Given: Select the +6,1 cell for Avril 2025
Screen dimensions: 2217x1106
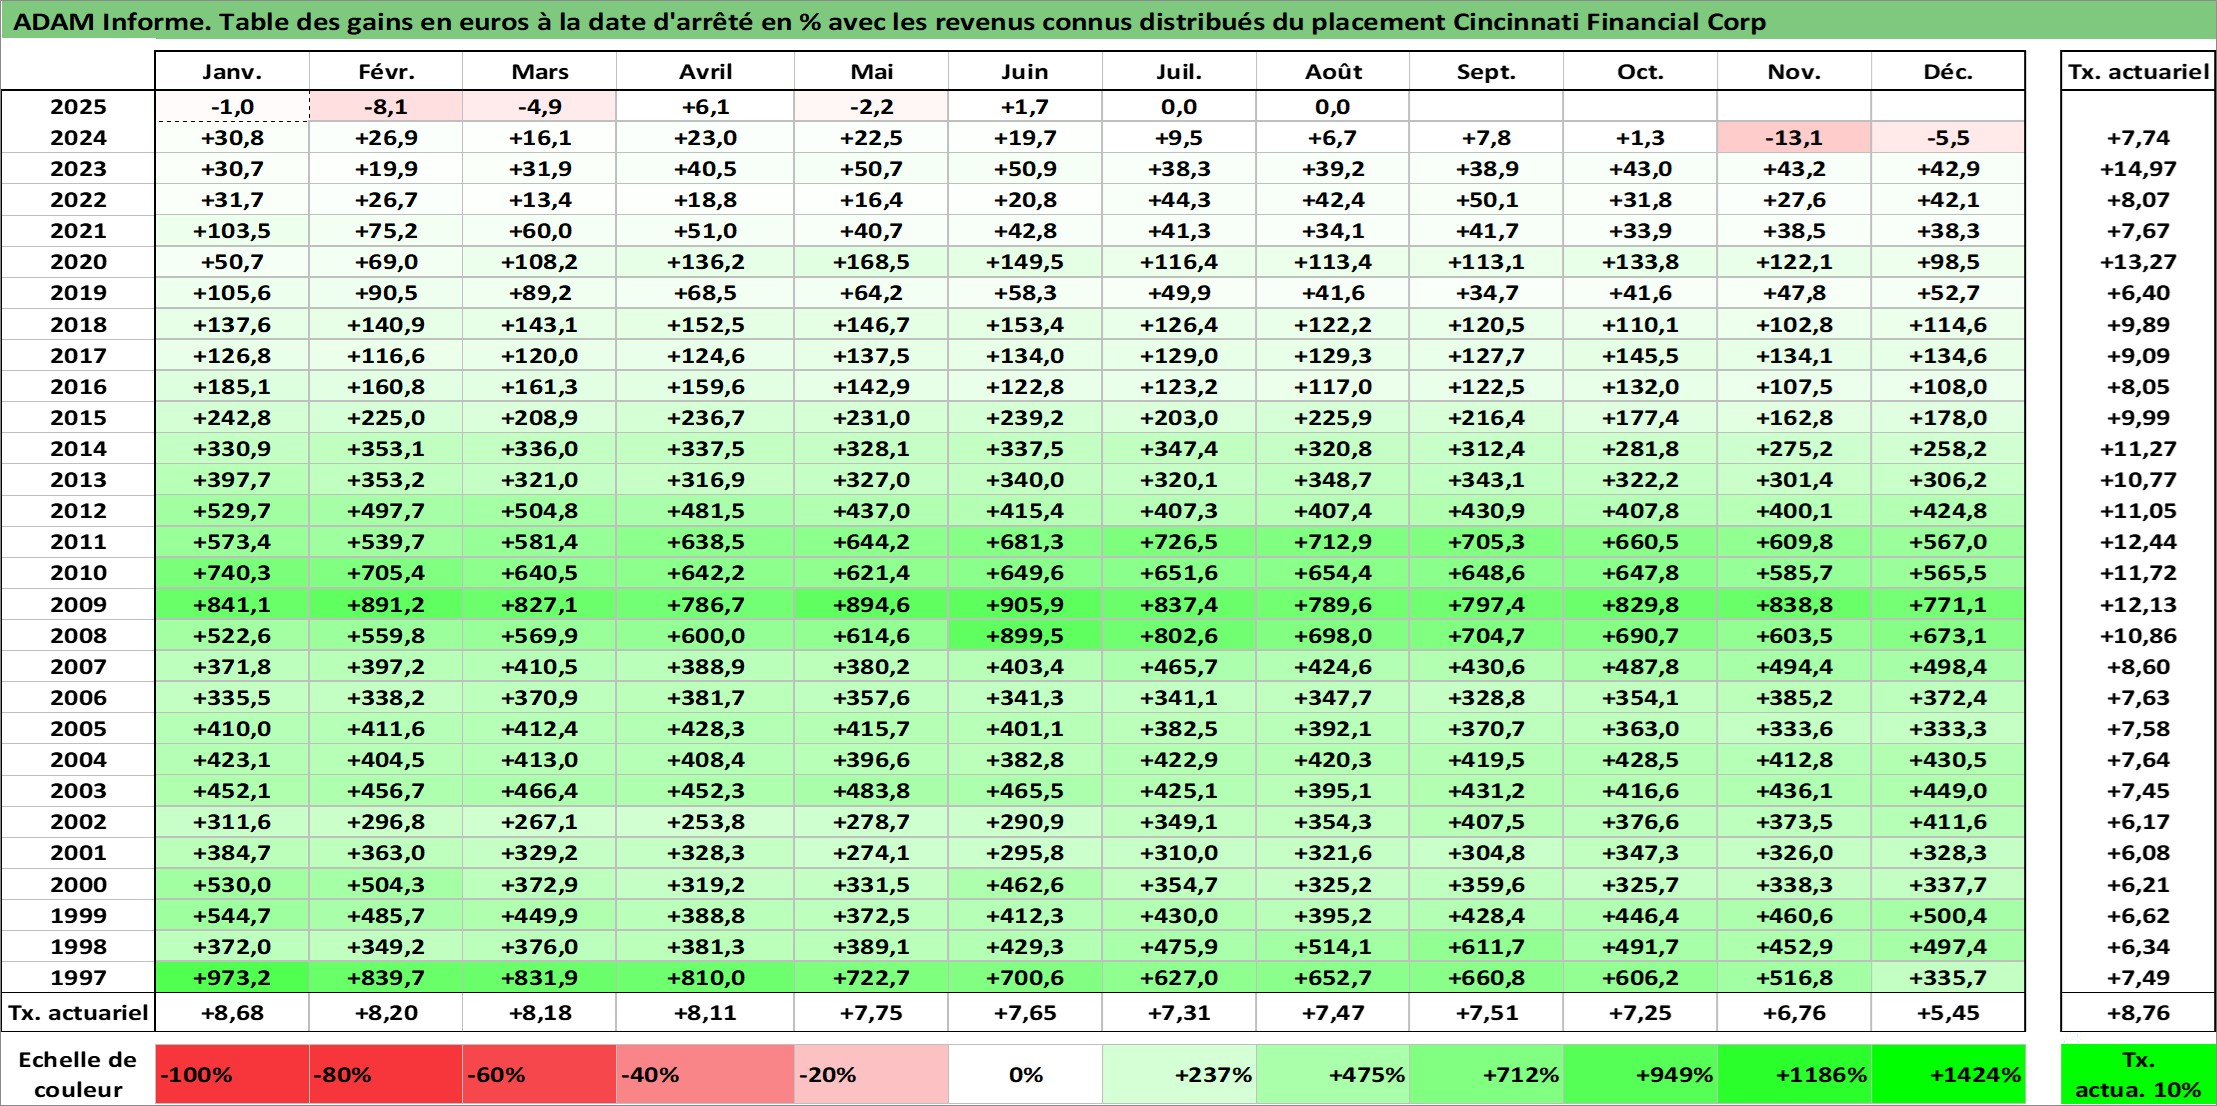Looking at the screenshot, I should pos(706,106).
